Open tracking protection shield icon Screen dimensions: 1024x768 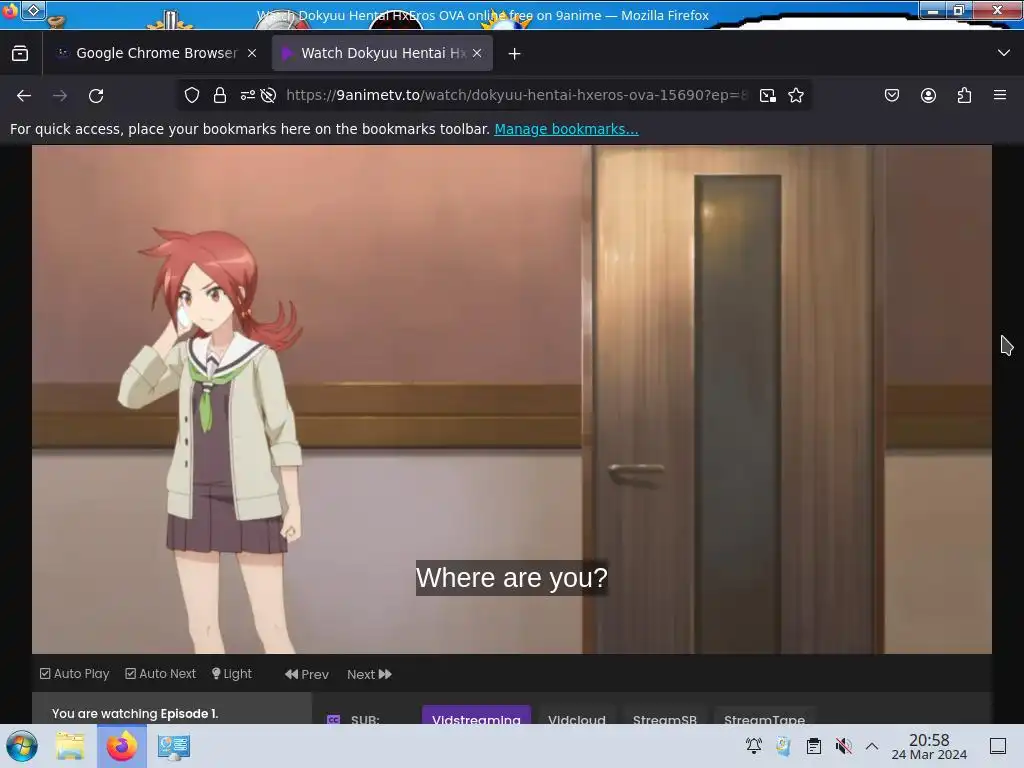coord(191,95)
